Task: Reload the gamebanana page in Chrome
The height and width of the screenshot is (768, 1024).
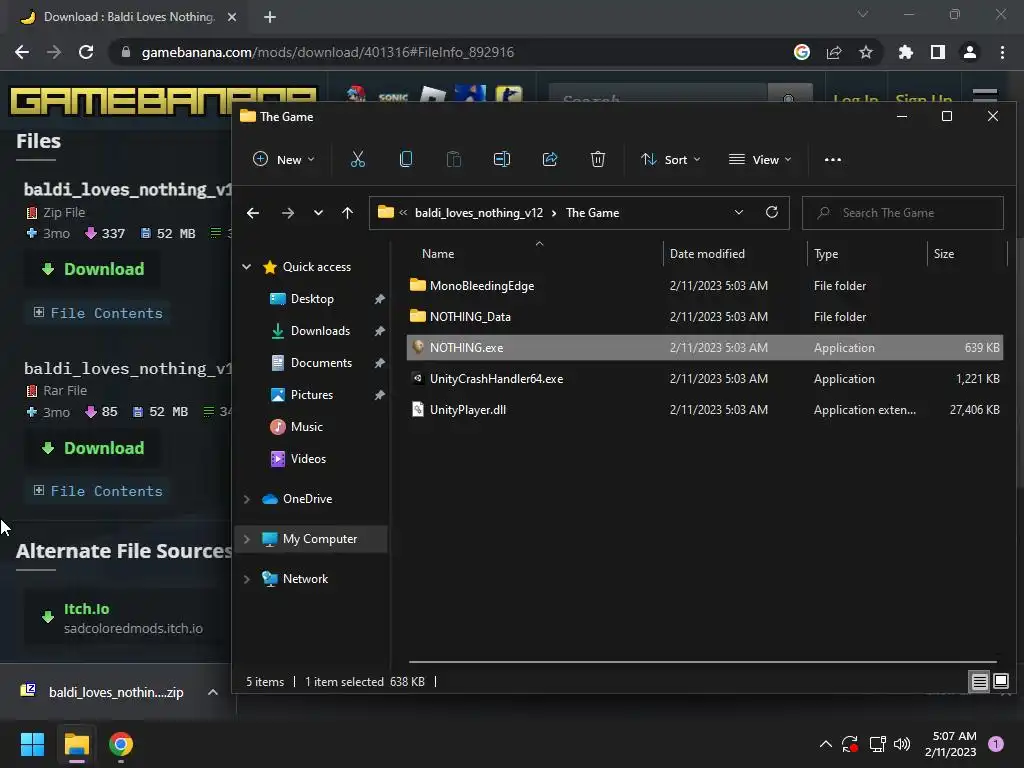Action: pos(86,52)
